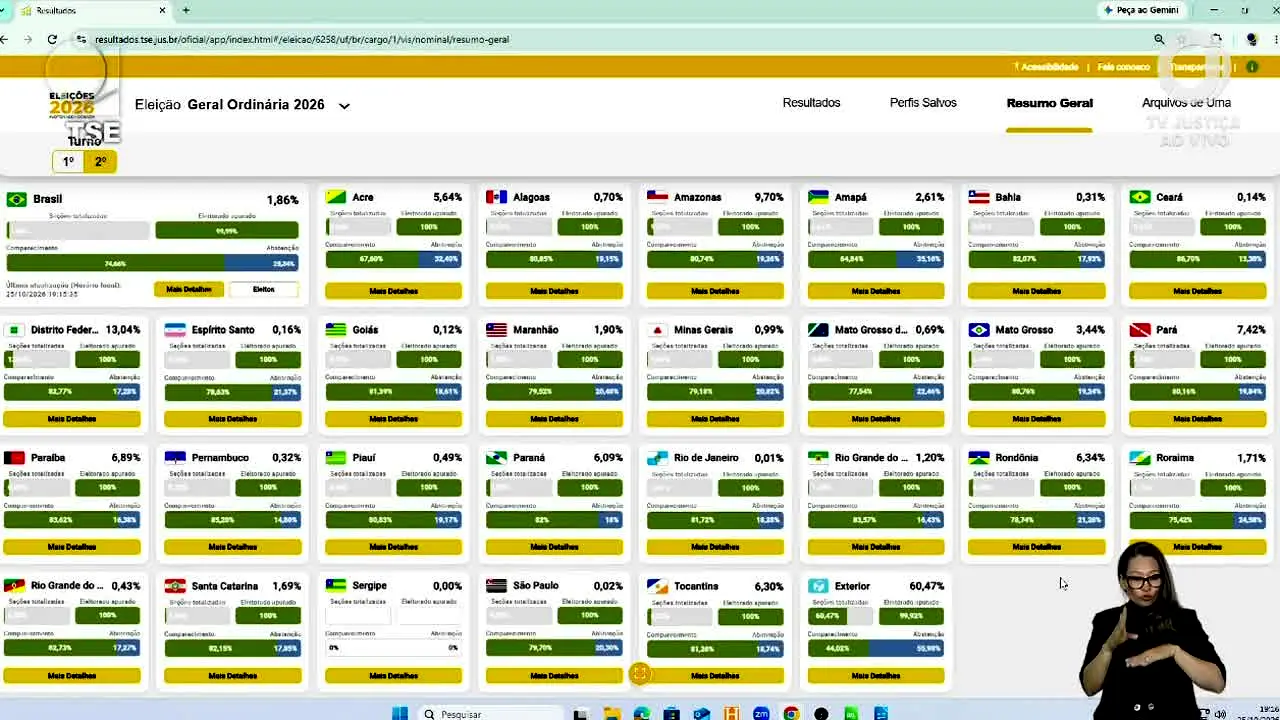Open File Explorer from taskbar
Image resolution: width=1280 pixels, height=720 pixels.
click(611, 713)
